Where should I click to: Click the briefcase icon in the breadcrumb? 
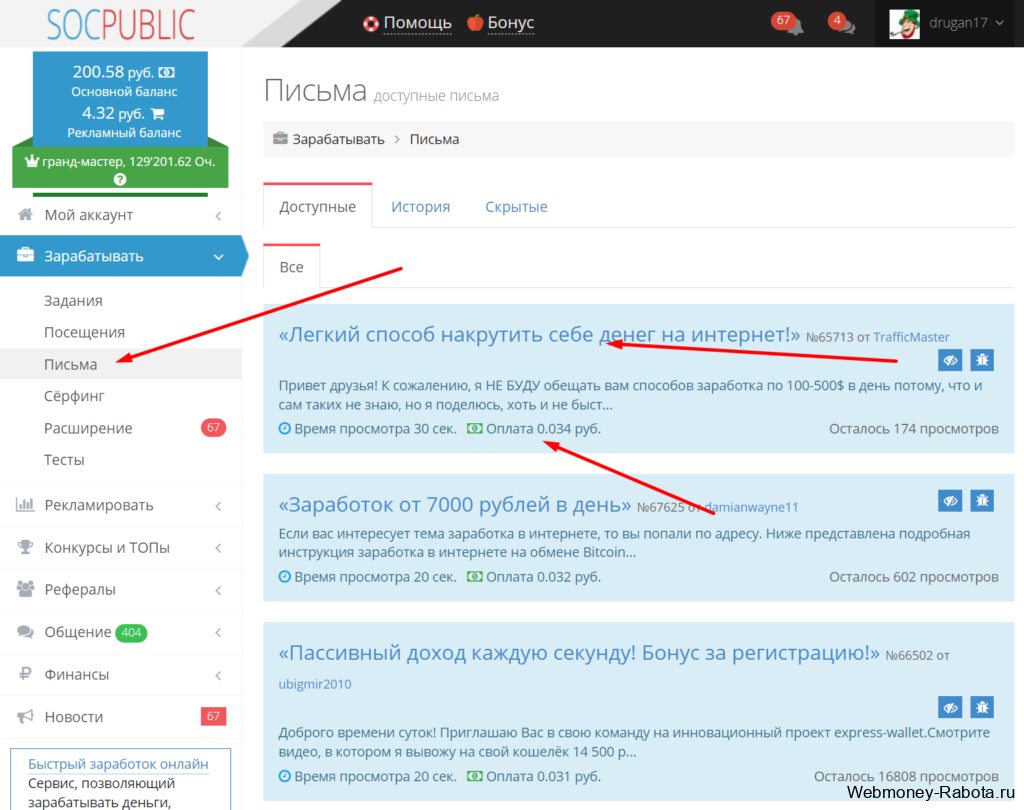pos(280,138)
